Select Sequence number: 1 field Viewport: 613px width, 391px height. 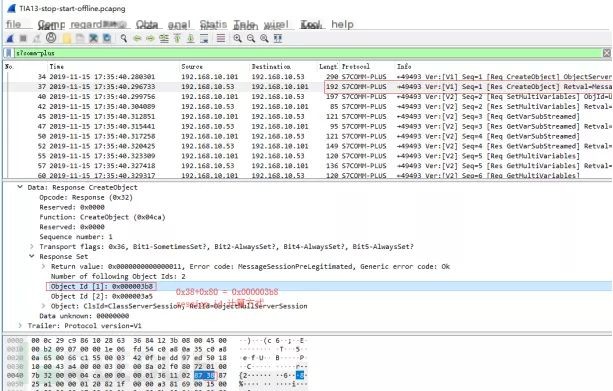coord(76,237)
